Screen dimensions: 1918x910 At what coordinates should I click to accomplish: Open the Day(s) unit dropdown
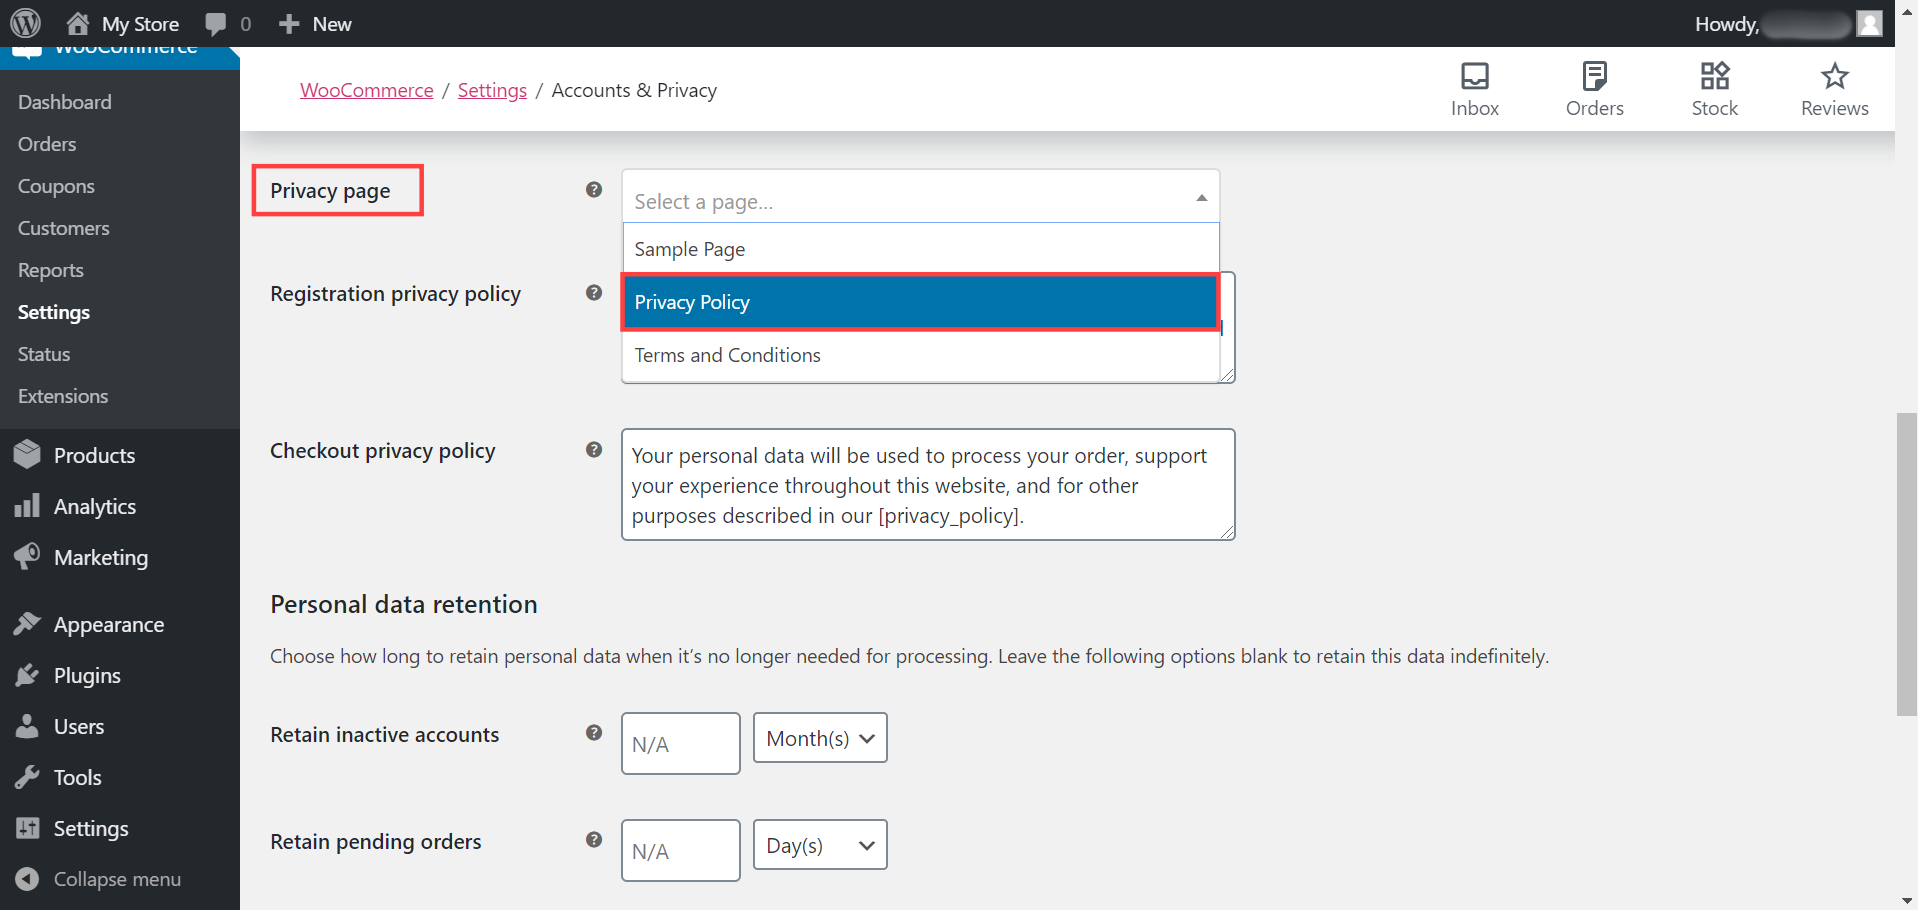click(x=820, y=845)
